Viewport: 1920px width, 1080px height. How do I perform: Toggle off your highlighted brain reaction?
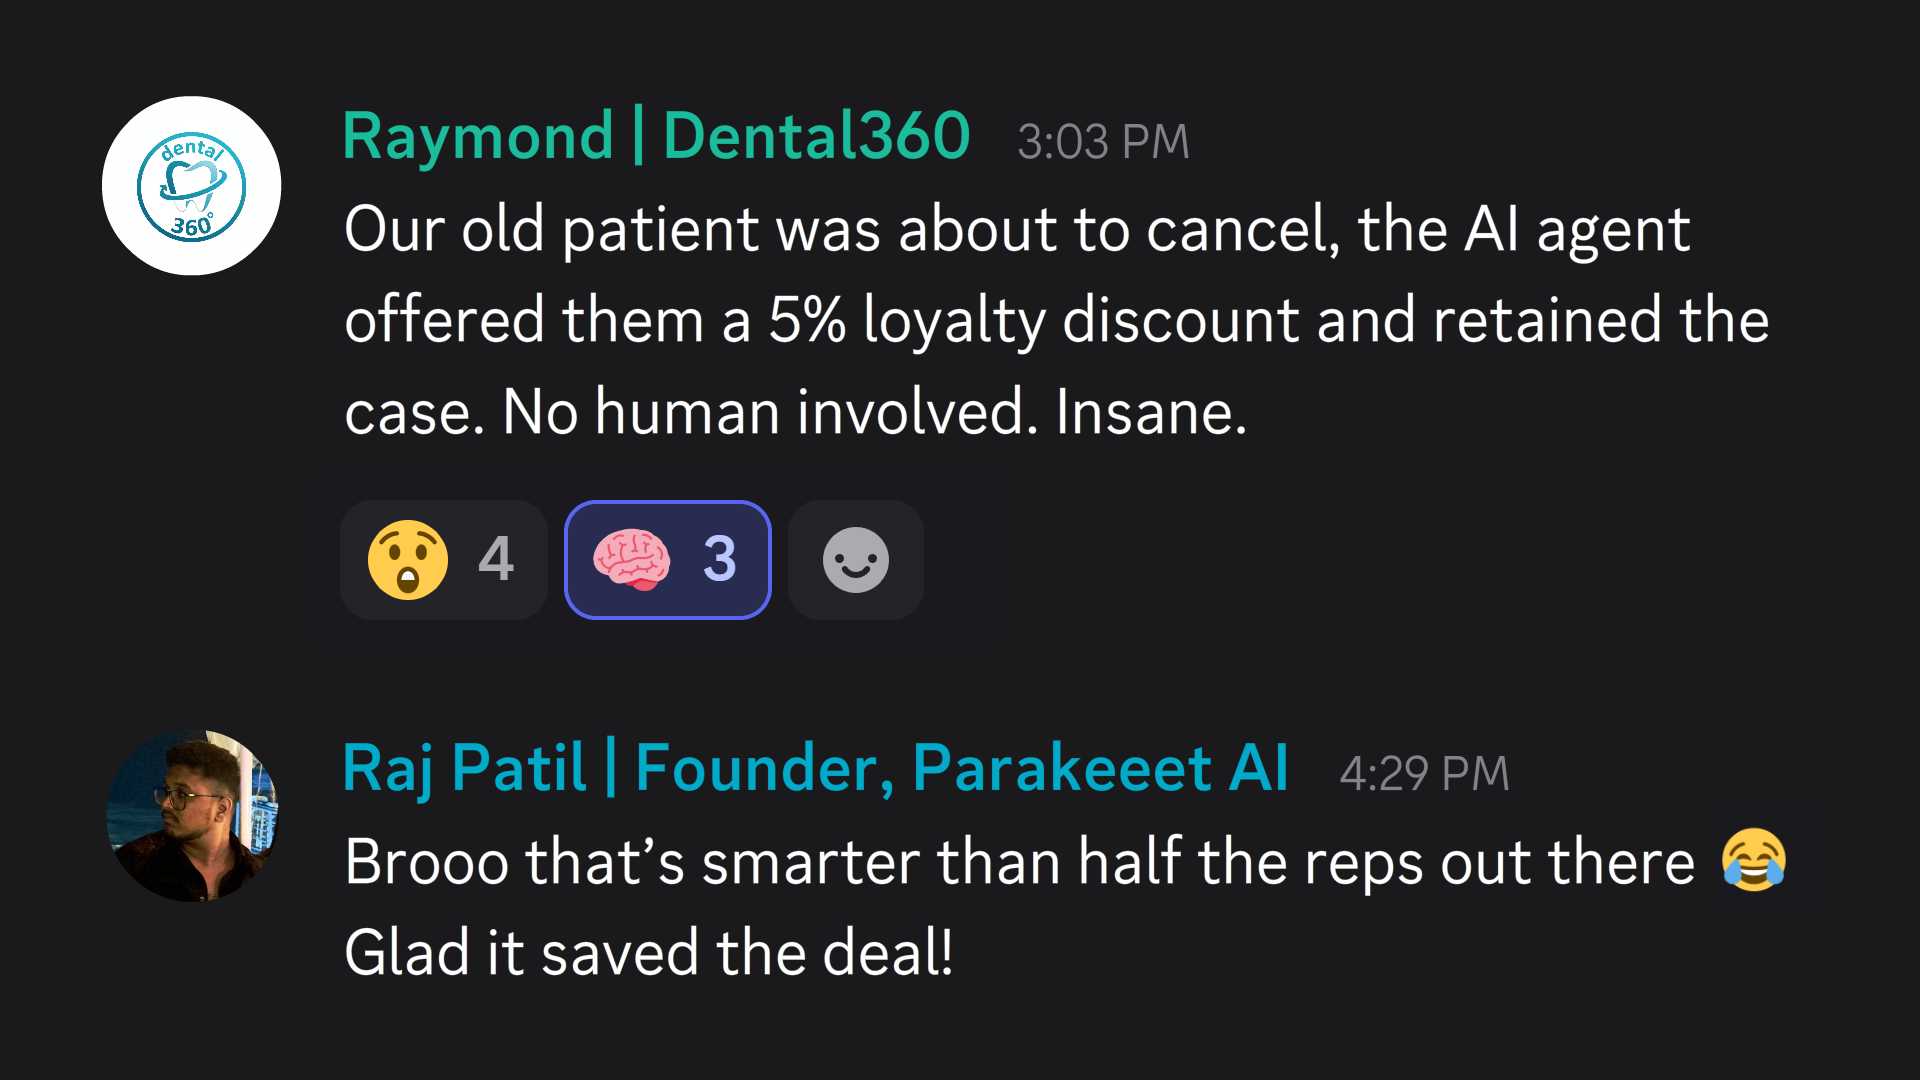(x=667, y=560)
